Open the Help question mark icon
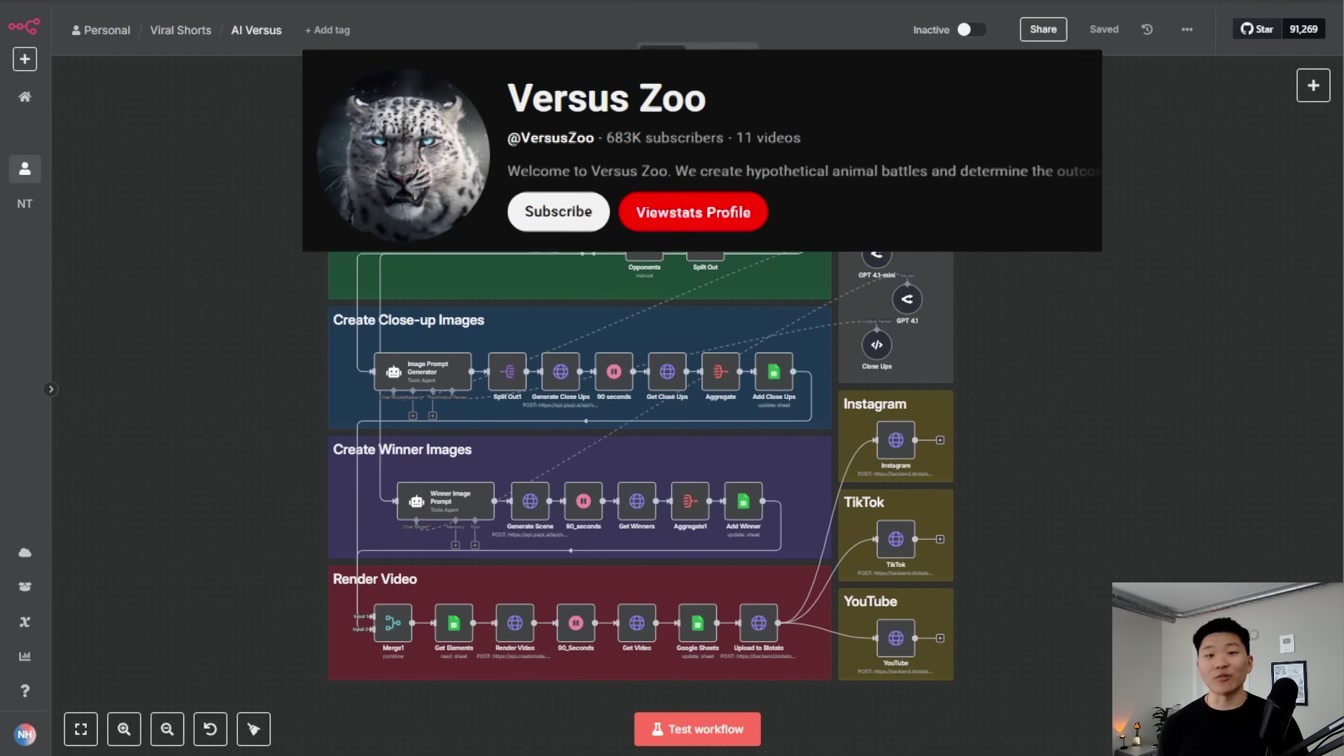 25,691
